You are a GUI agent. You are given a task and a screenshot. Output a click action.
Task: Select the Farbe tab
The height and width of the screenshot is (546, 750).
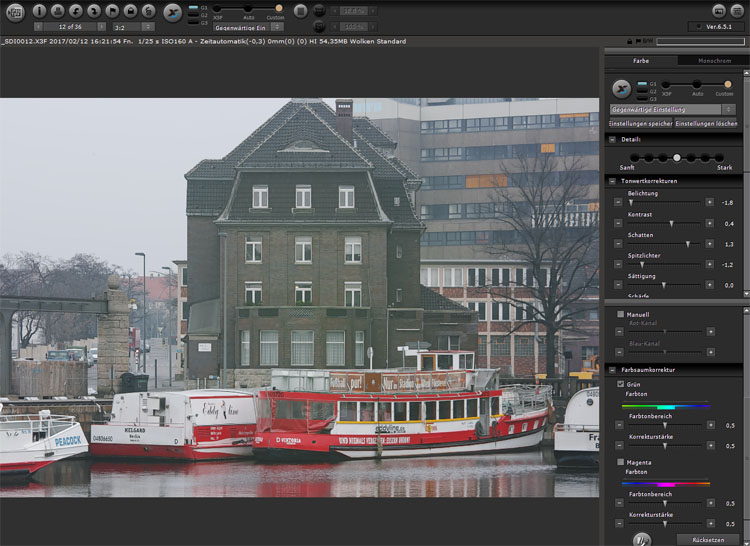pos(641,61)
